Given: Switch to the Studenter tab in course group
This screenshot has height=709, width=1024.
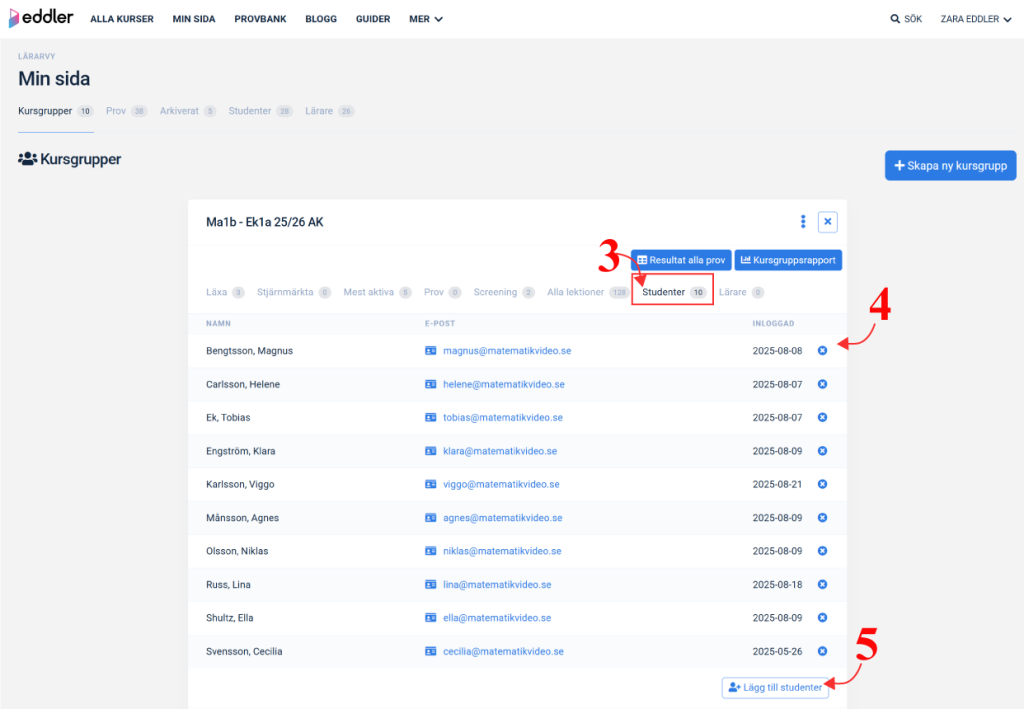Looking at the screenshot, I should 671,292.
